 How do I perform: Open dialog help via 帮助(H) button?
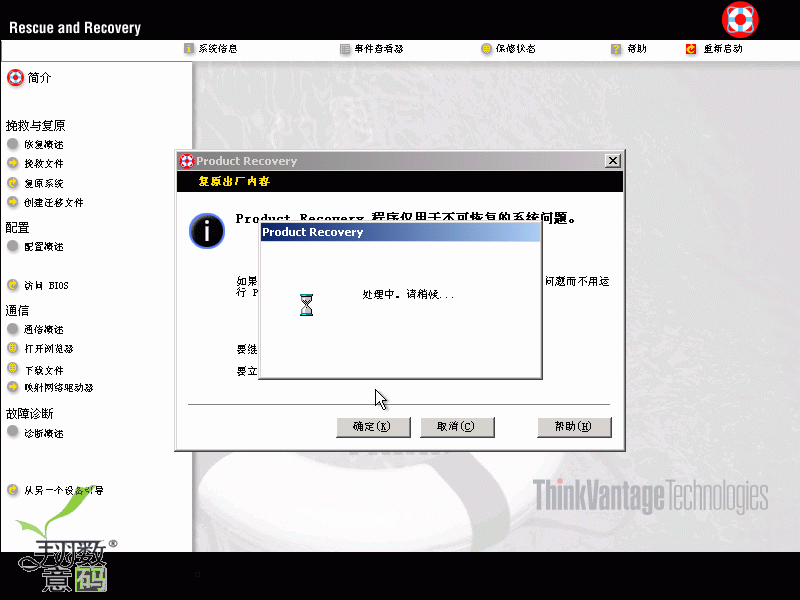[574, 427]
